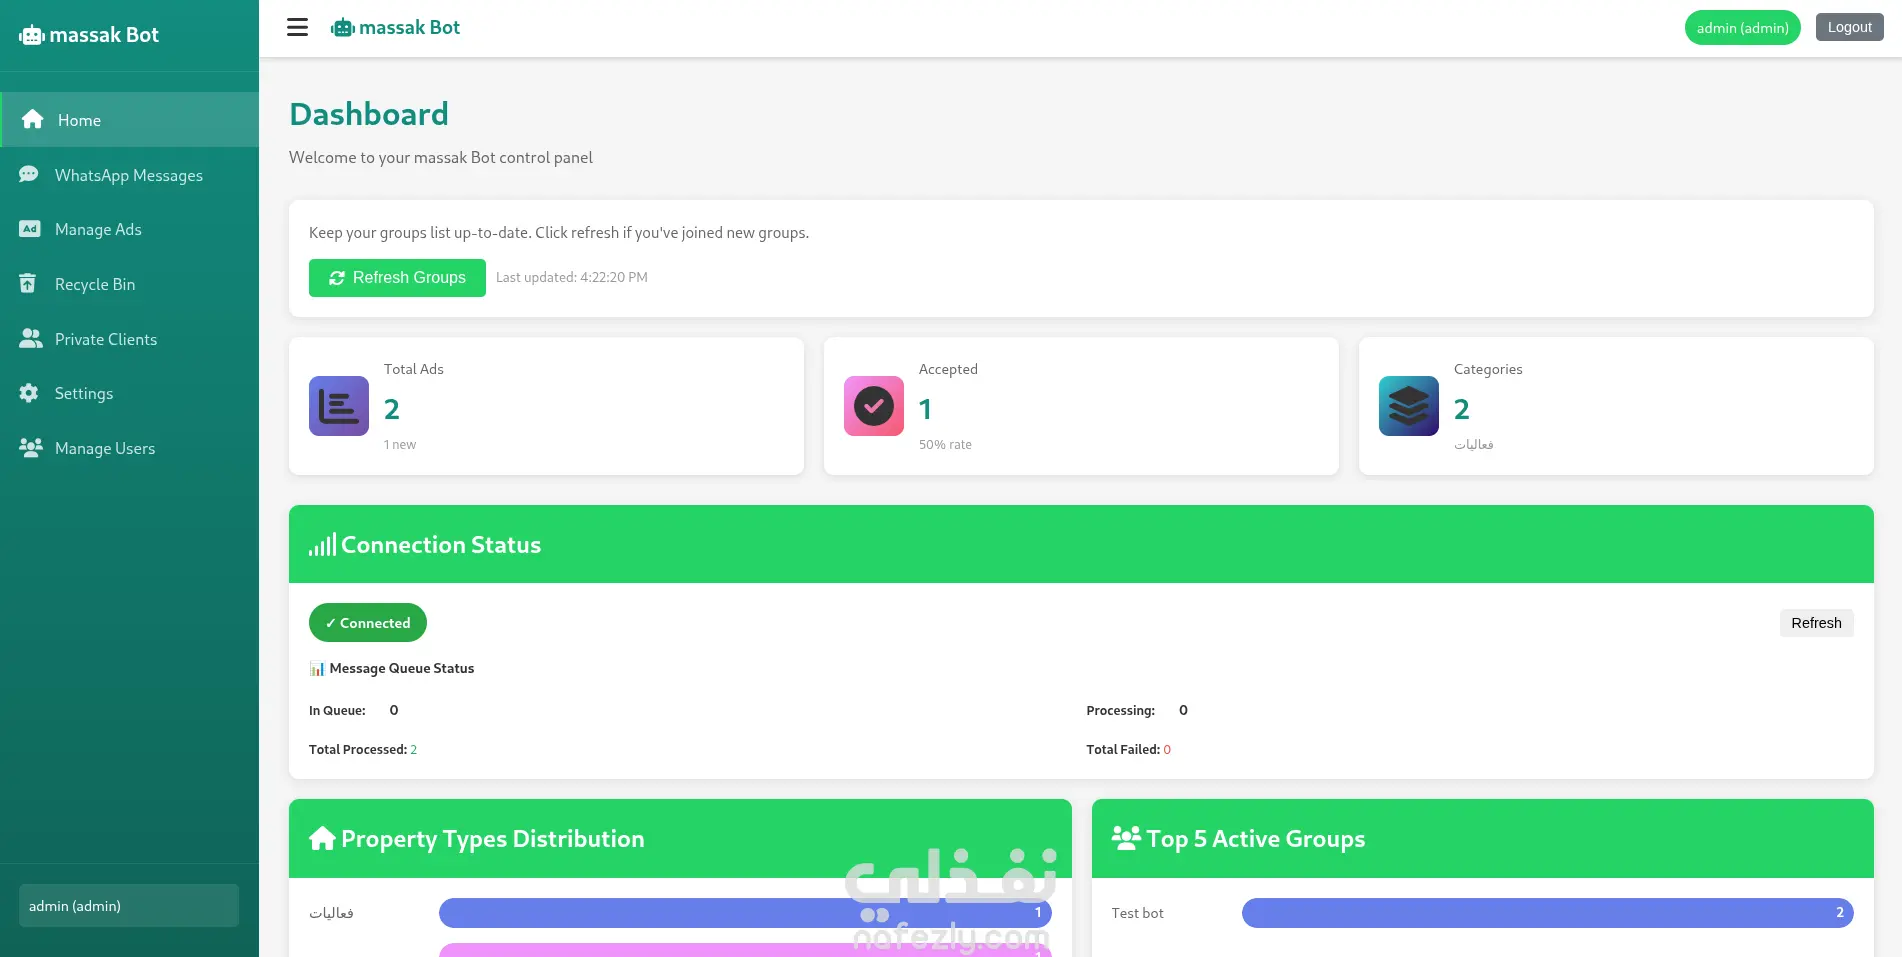Click the Refresh button in Connection Status
Screen dimensions: 1902x957
(1816, 623)
